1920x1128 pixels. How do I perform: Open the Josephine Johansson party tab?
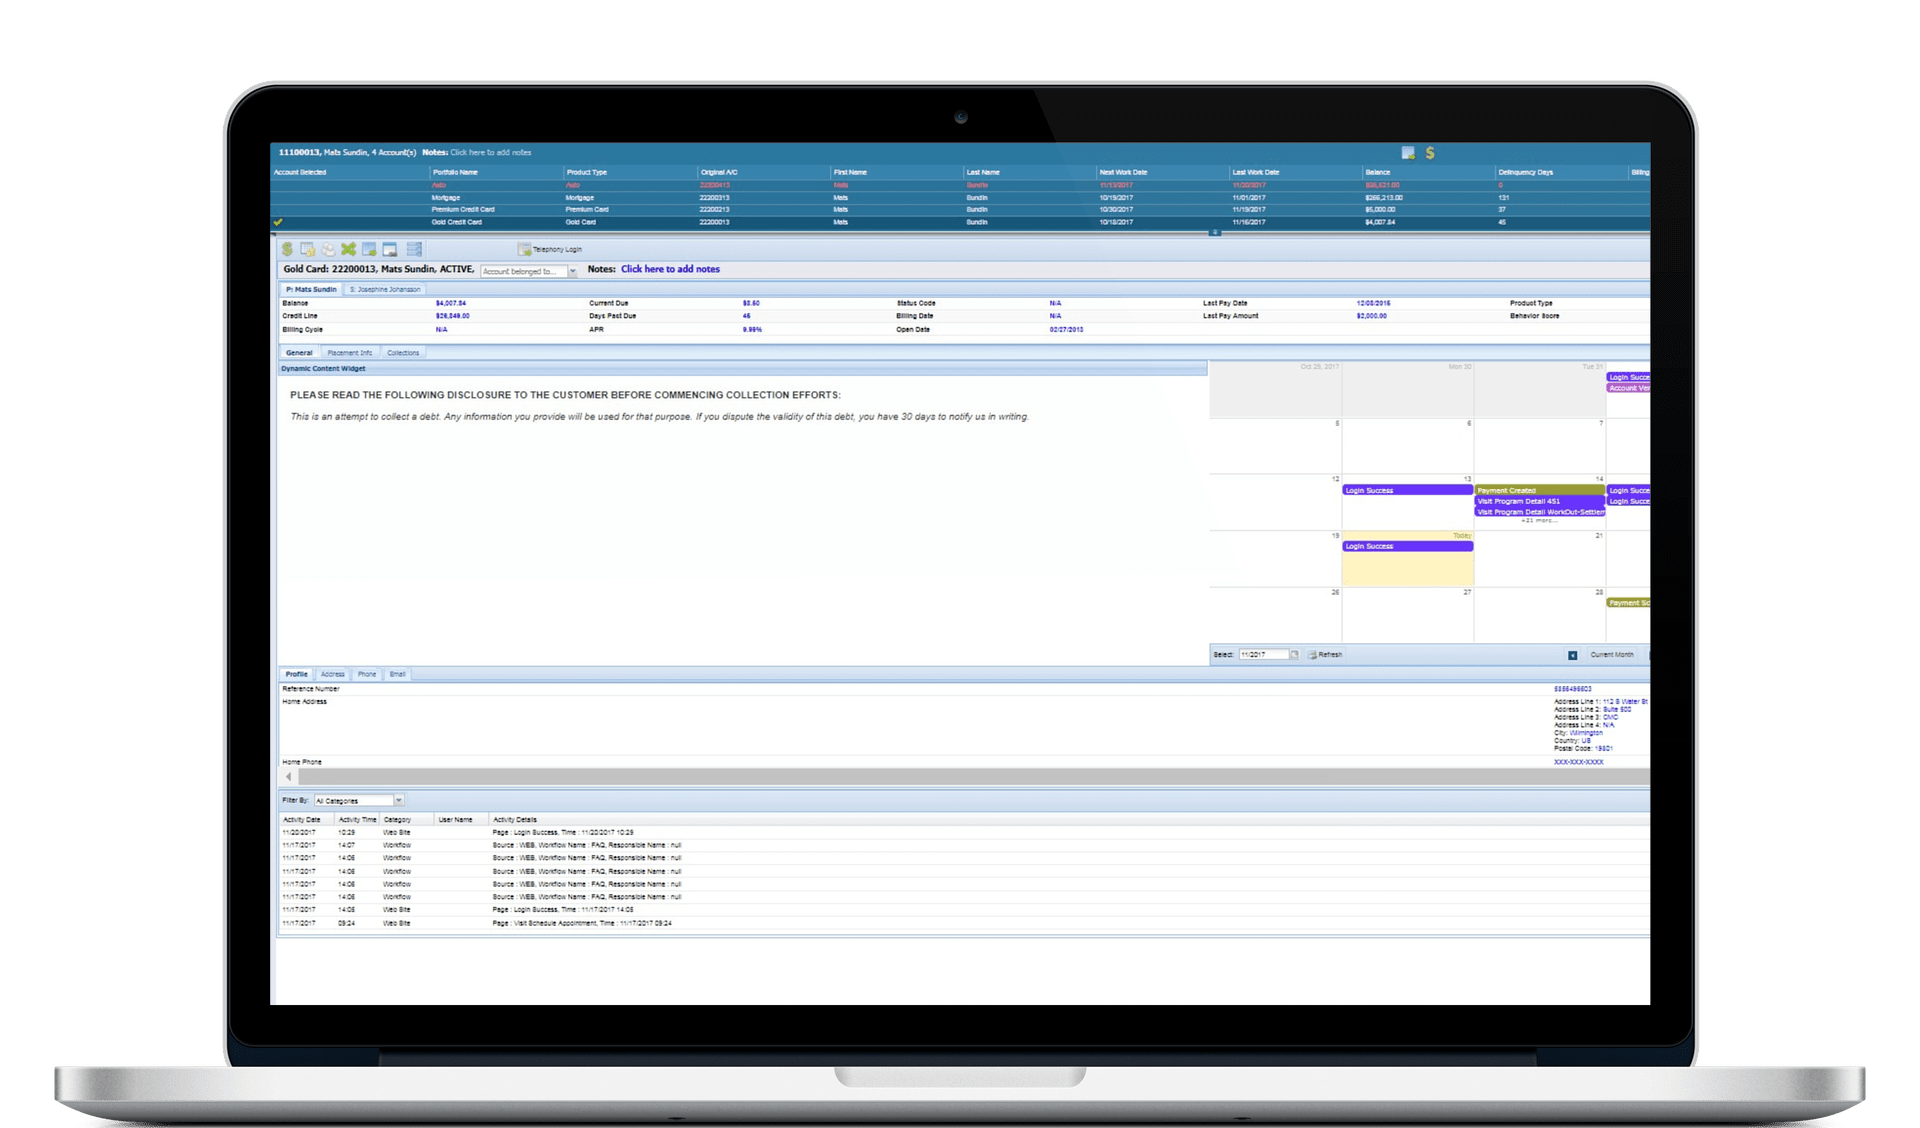pyautogui.click(x=385, y=289)
